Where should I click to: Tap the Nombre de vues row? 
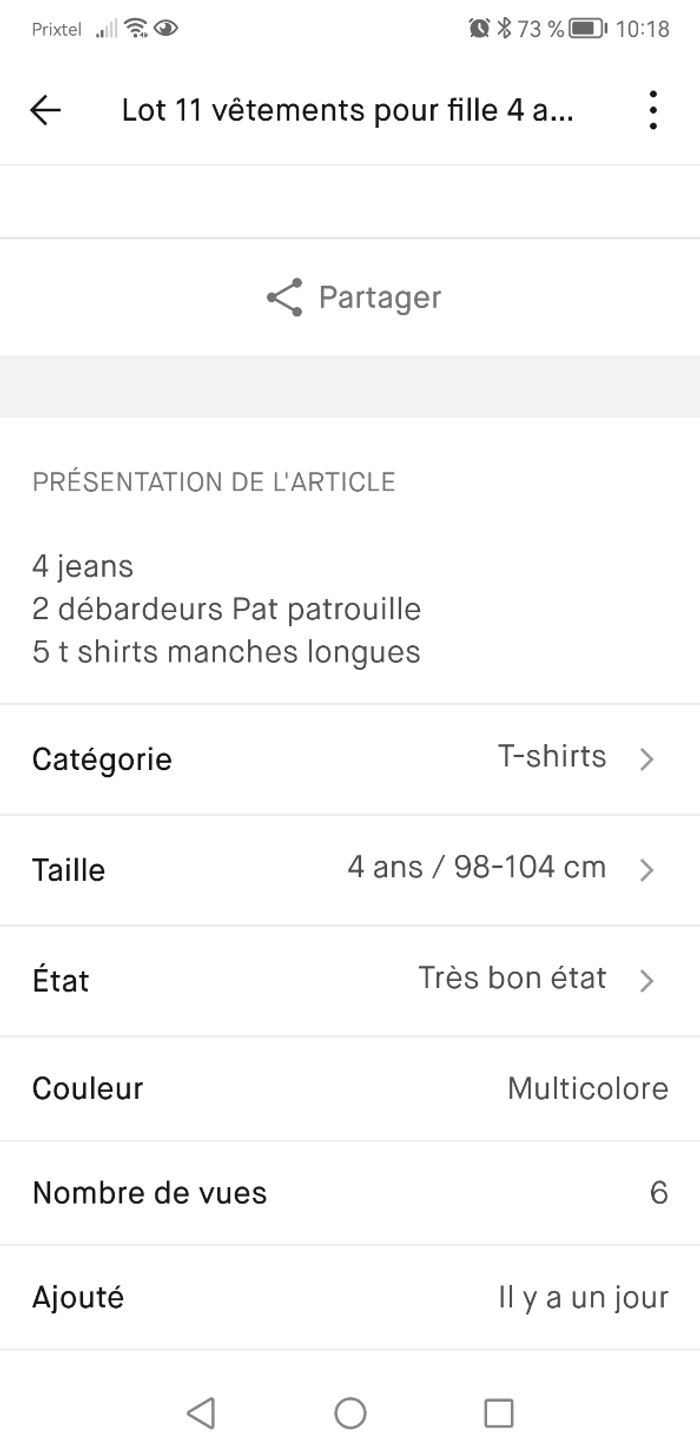click(x=350, y=1192)
